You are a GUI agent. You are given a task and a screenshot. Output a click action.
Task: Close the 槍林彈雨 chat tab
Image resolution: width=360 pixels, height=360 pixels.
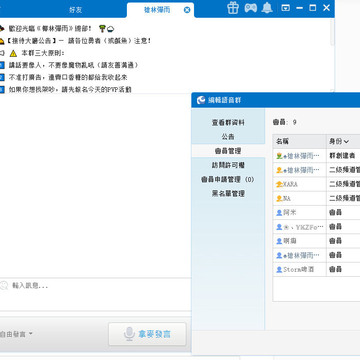tap(187, 10)
